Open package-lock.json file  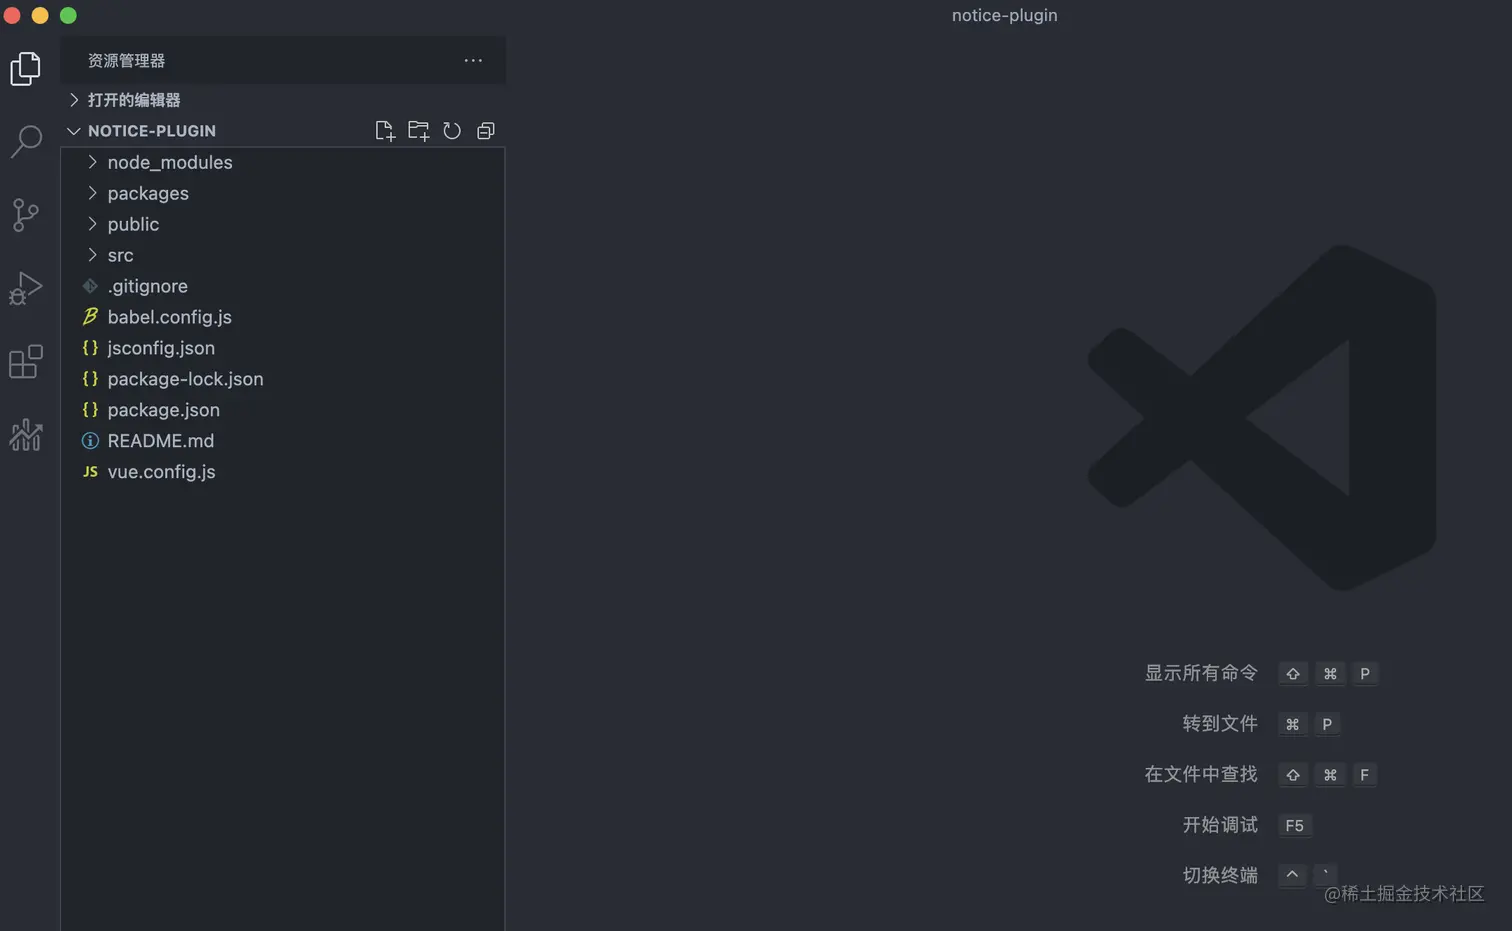283,379
